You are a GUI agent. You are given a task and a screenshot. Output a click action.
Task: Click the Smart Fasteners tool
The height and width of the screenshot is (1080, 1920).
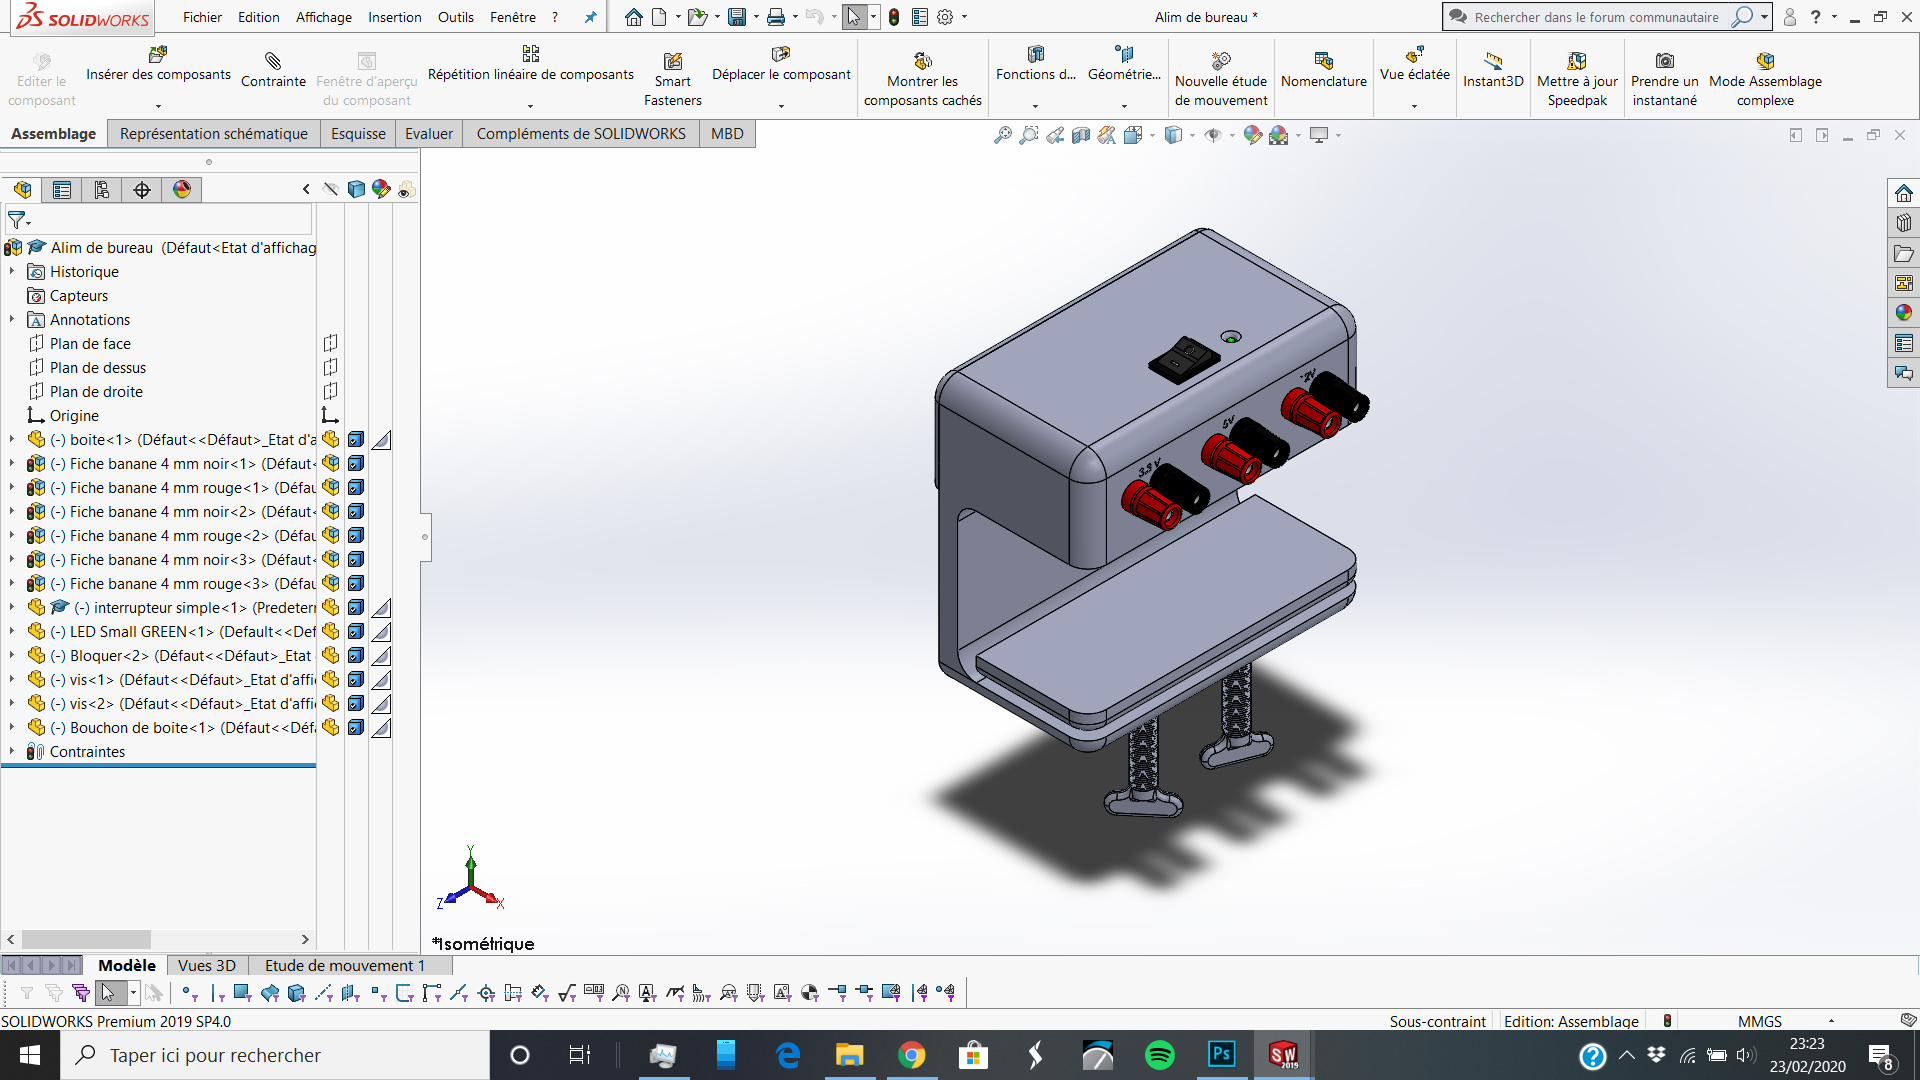(672, 78)
